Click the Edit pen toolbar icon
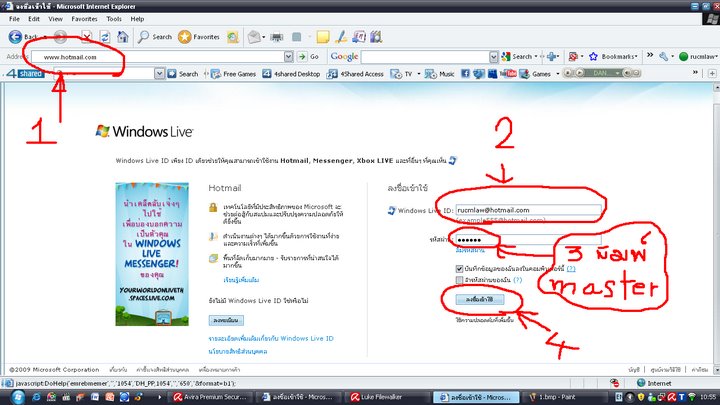The width and height of the screenshot is (720, 405). (341, 37)
